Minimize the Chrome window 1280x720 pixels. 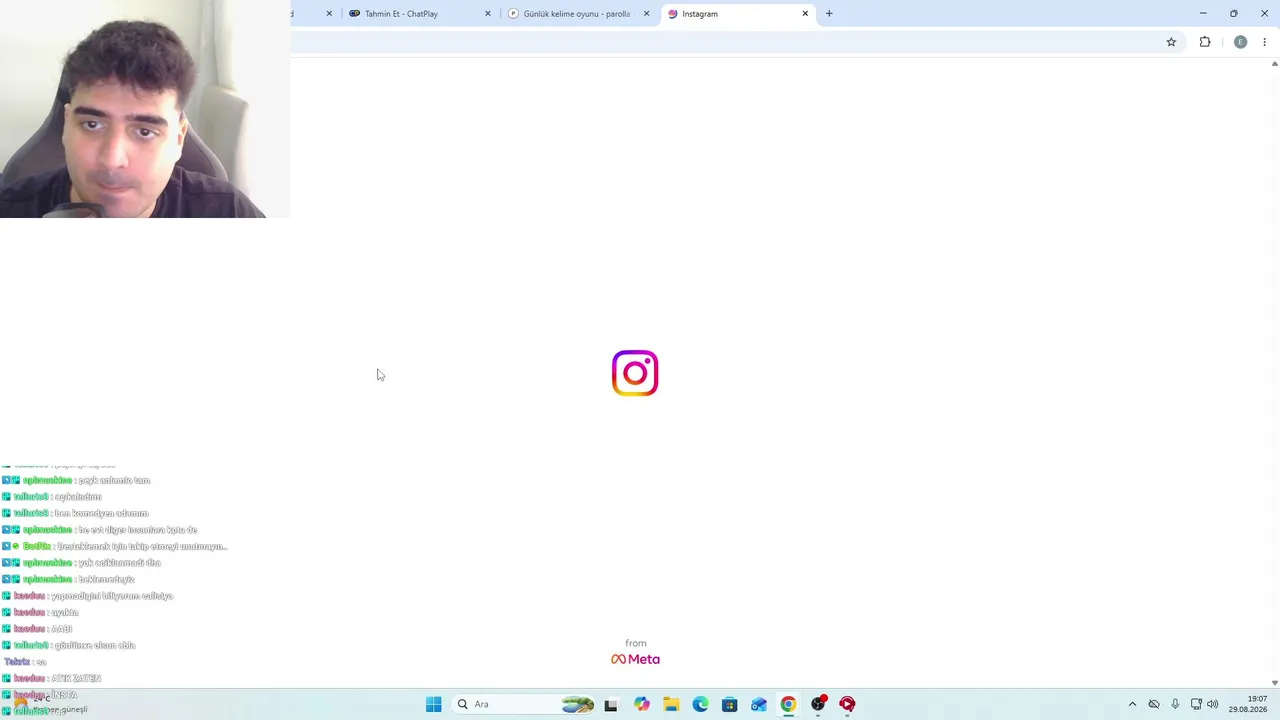(x=1203, y=13)
